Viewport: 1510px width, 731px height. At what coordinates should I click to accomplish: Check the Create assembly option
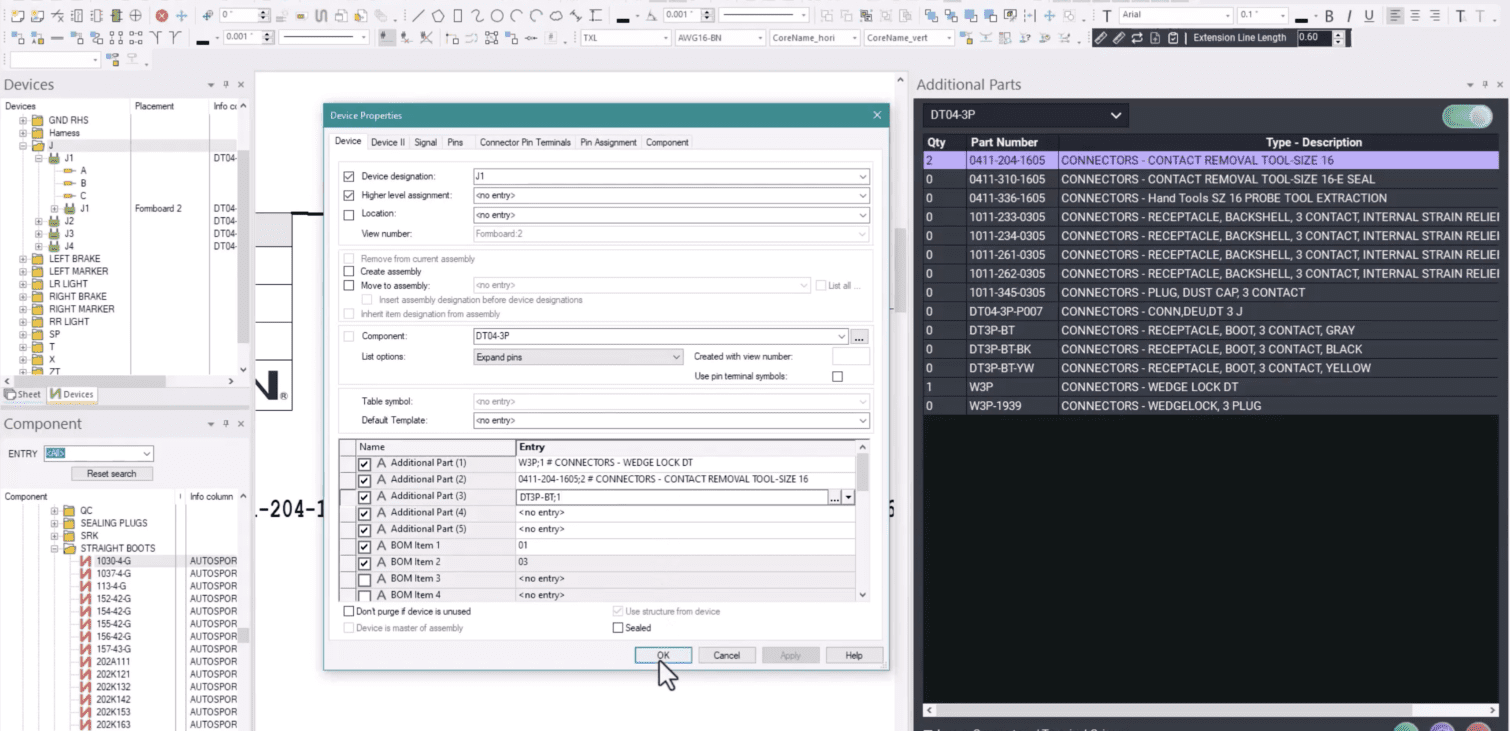coord(349,271)
